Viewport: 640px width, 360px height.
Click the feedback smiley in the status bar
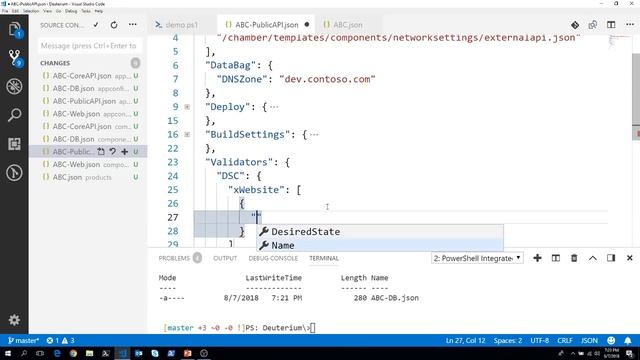611,340
